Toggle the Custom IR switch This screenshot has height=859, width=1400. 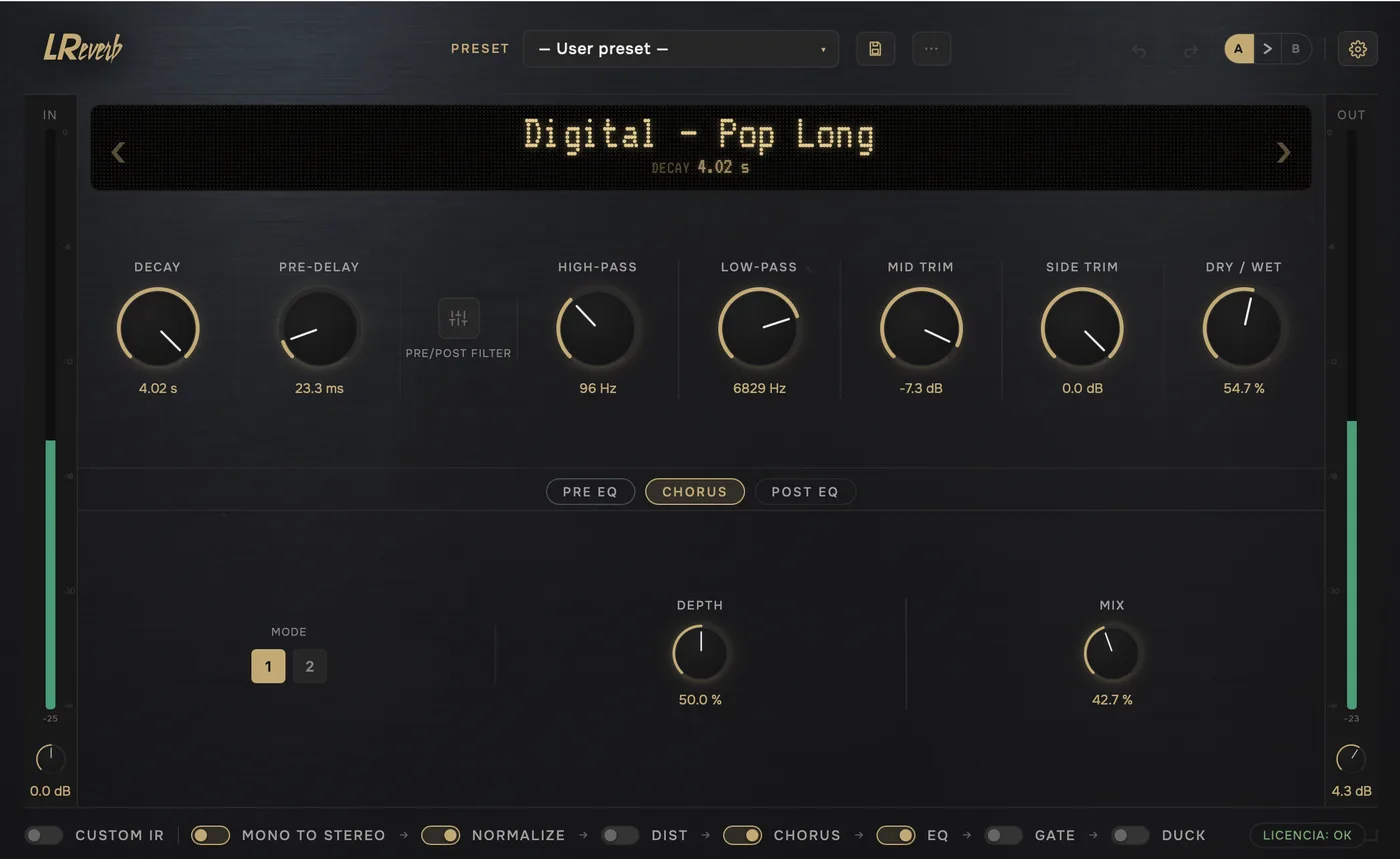(43, 835)
